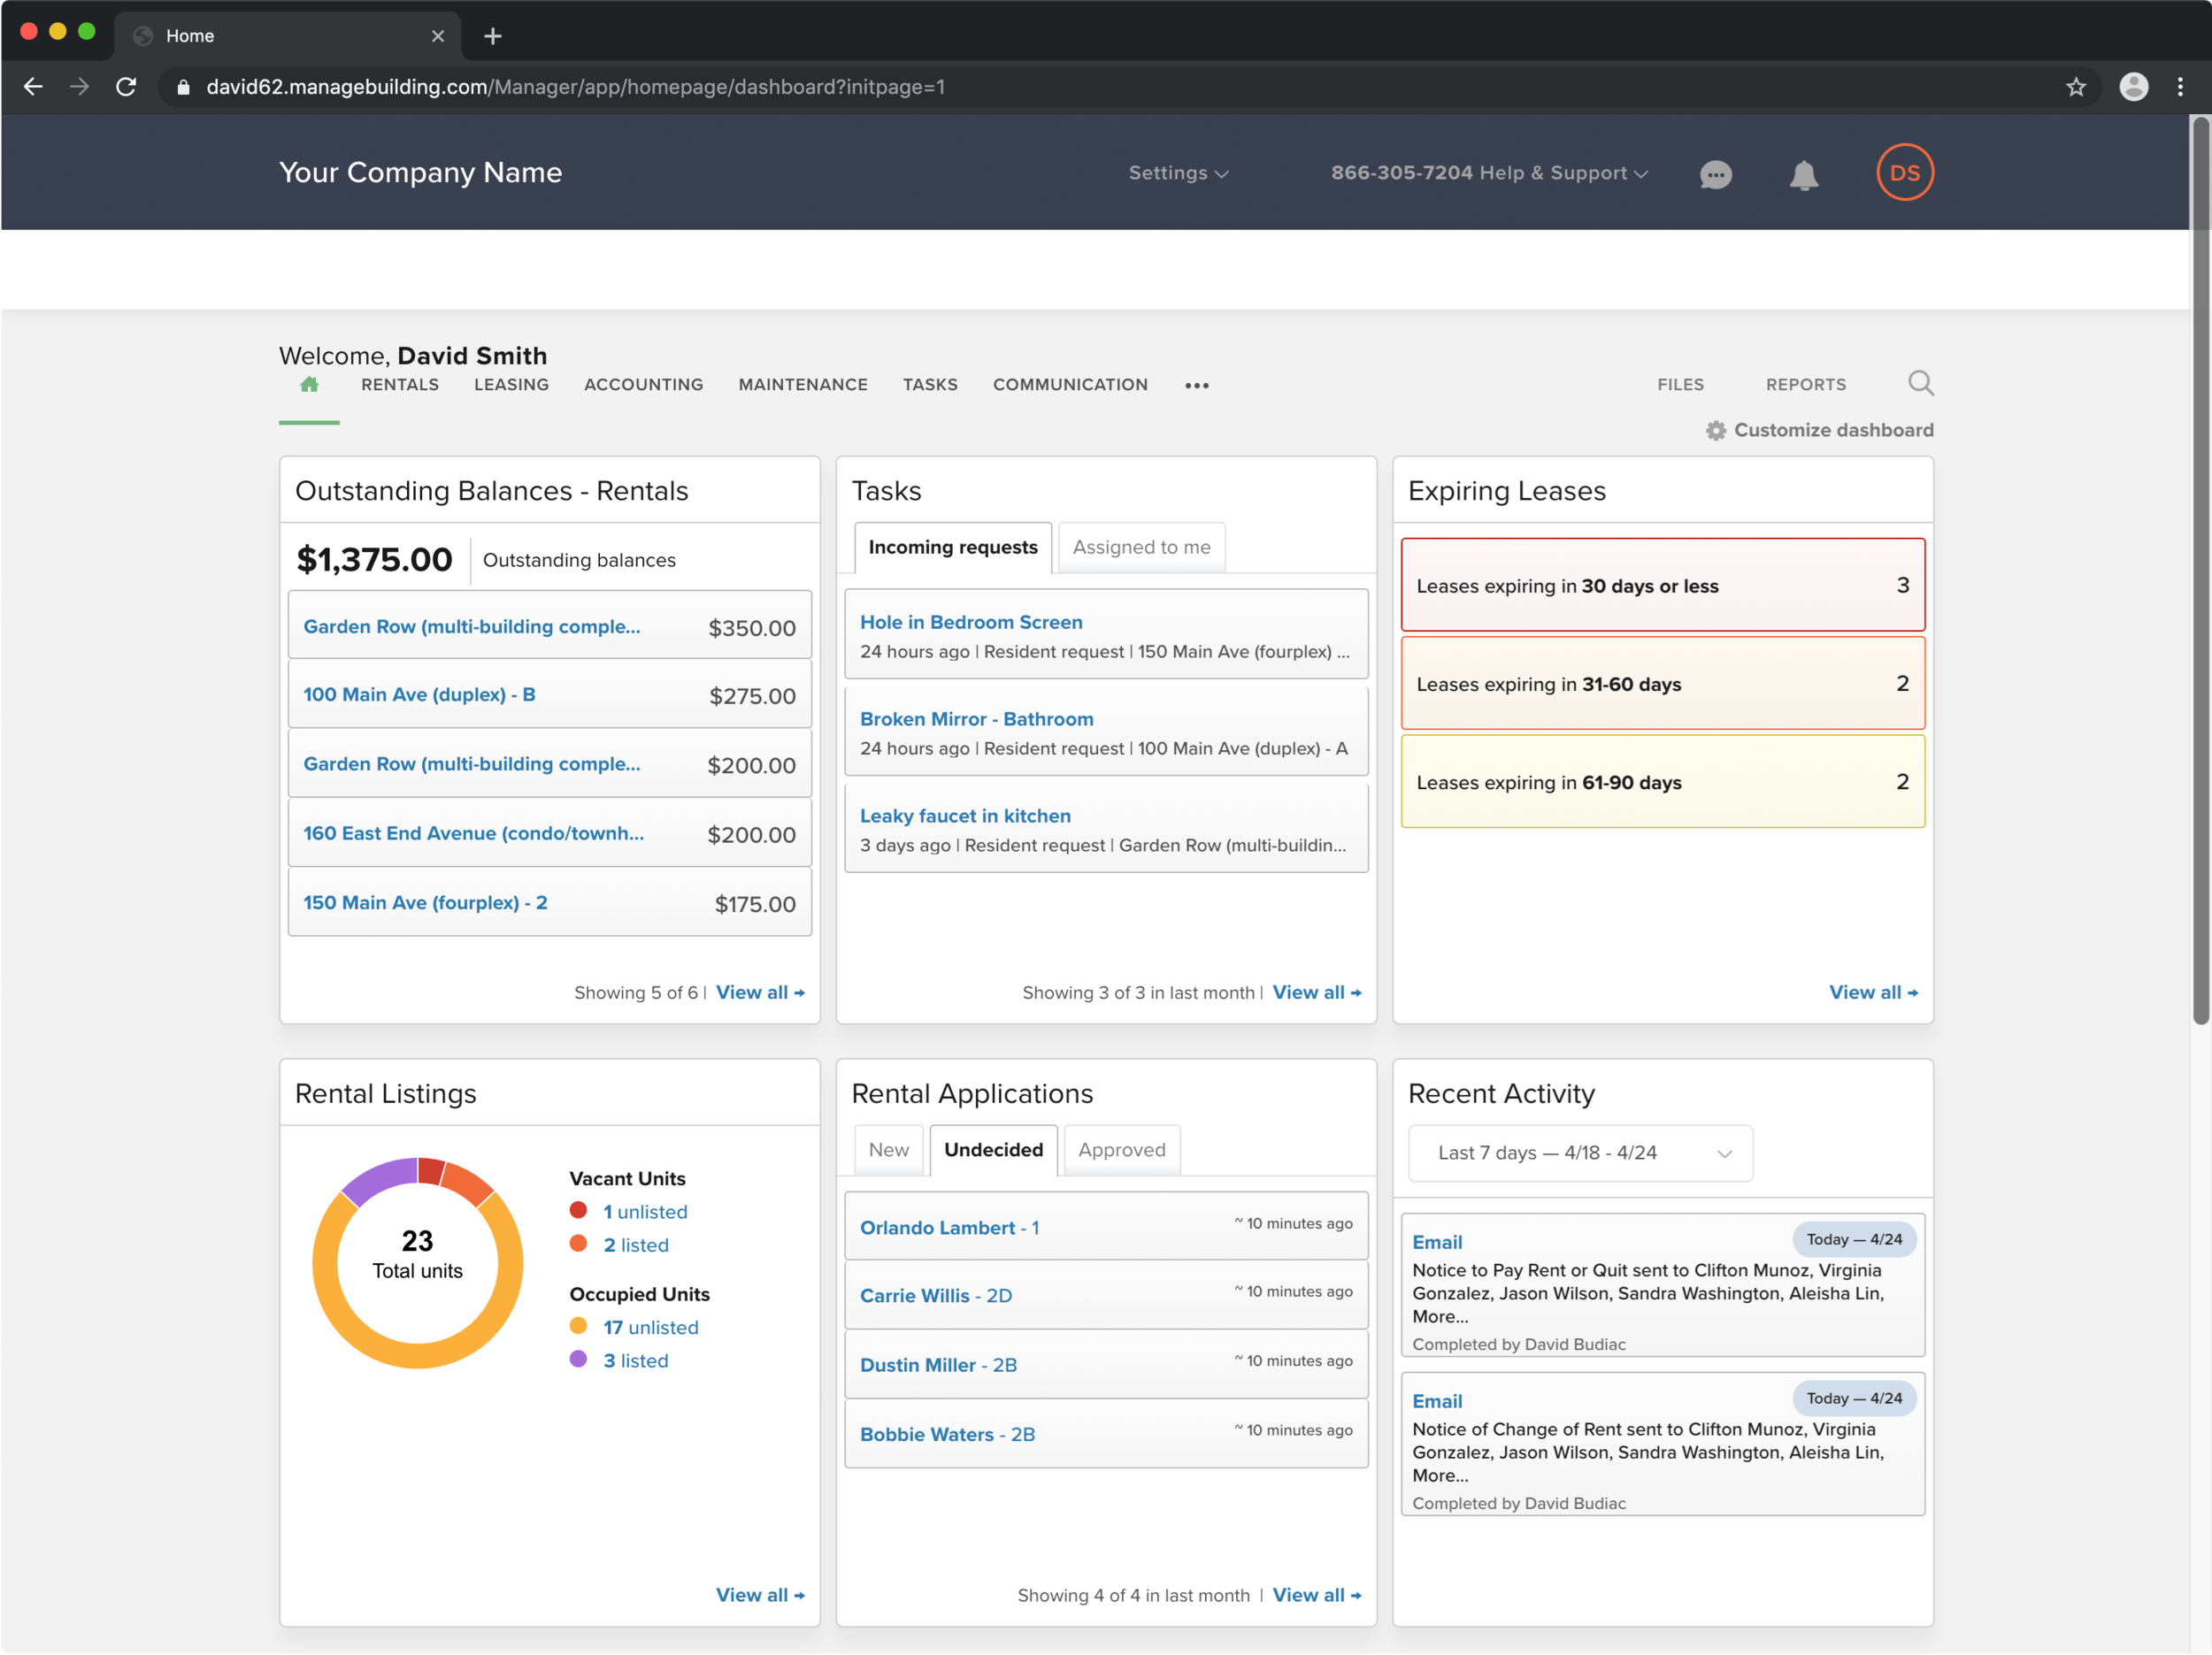Screen dimensions: 2212x1655
Task: Open the Maintenance menu
Action: 802,385
